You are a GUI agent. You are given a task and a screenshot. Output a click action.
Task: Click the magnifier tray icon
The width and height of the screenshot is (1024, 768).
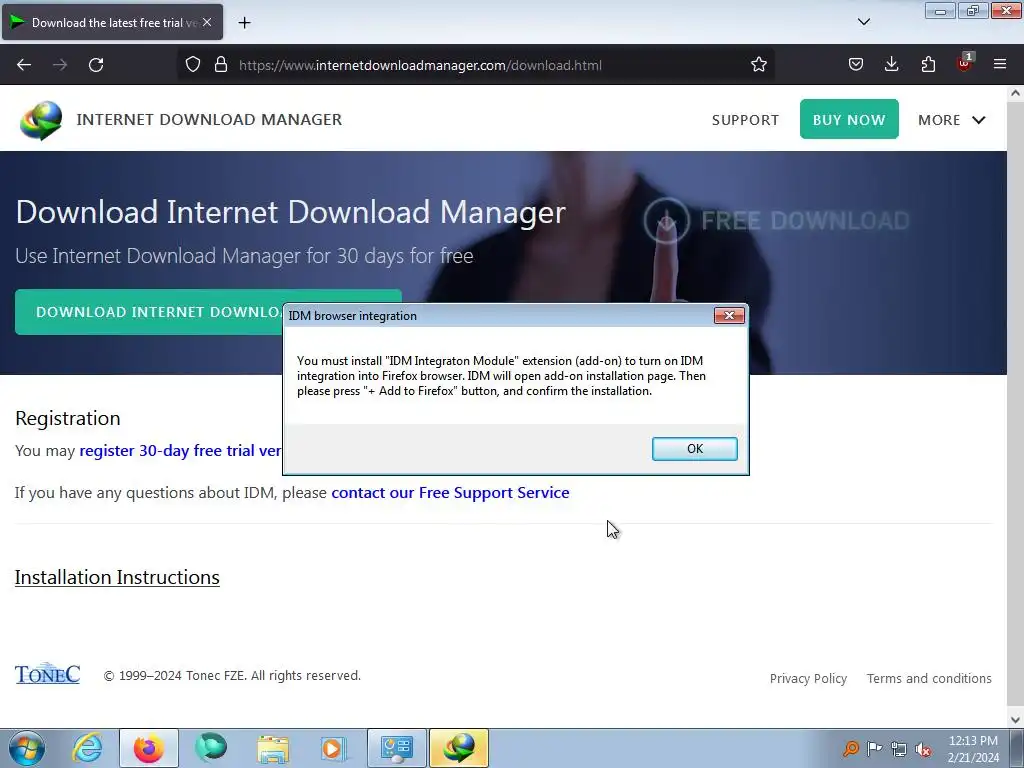click(850, 748)
